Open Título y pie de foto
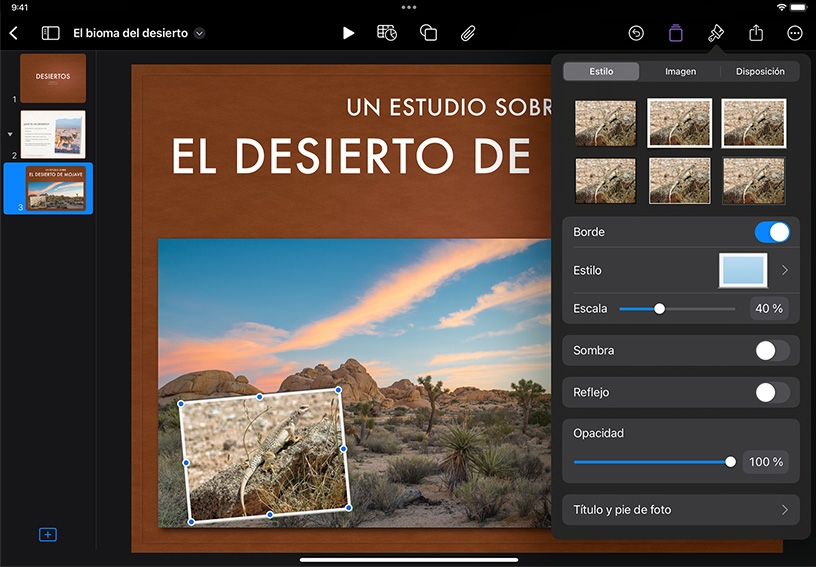Screen dimensions: 816x567 pyautogui.click(x=681, y=510)
